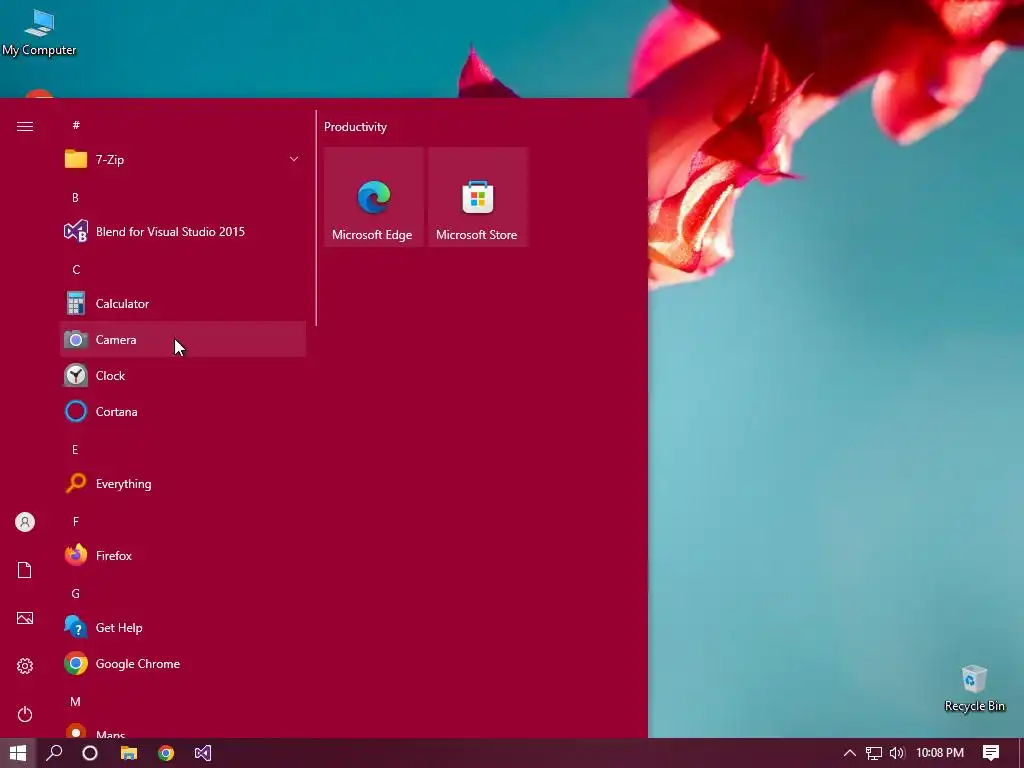Open taskbar Search magnifier

coord(54,753)
